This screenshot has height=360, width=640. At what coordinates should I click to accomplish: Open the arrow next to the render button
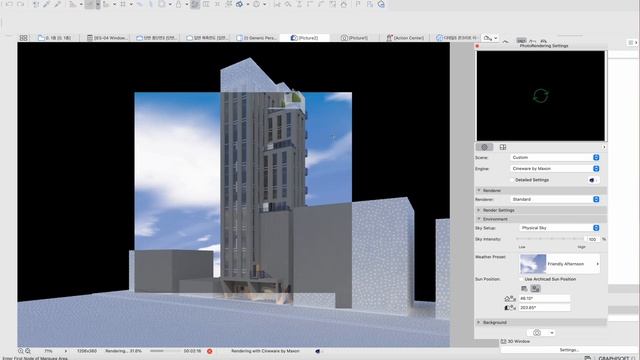tap(552, 333)
